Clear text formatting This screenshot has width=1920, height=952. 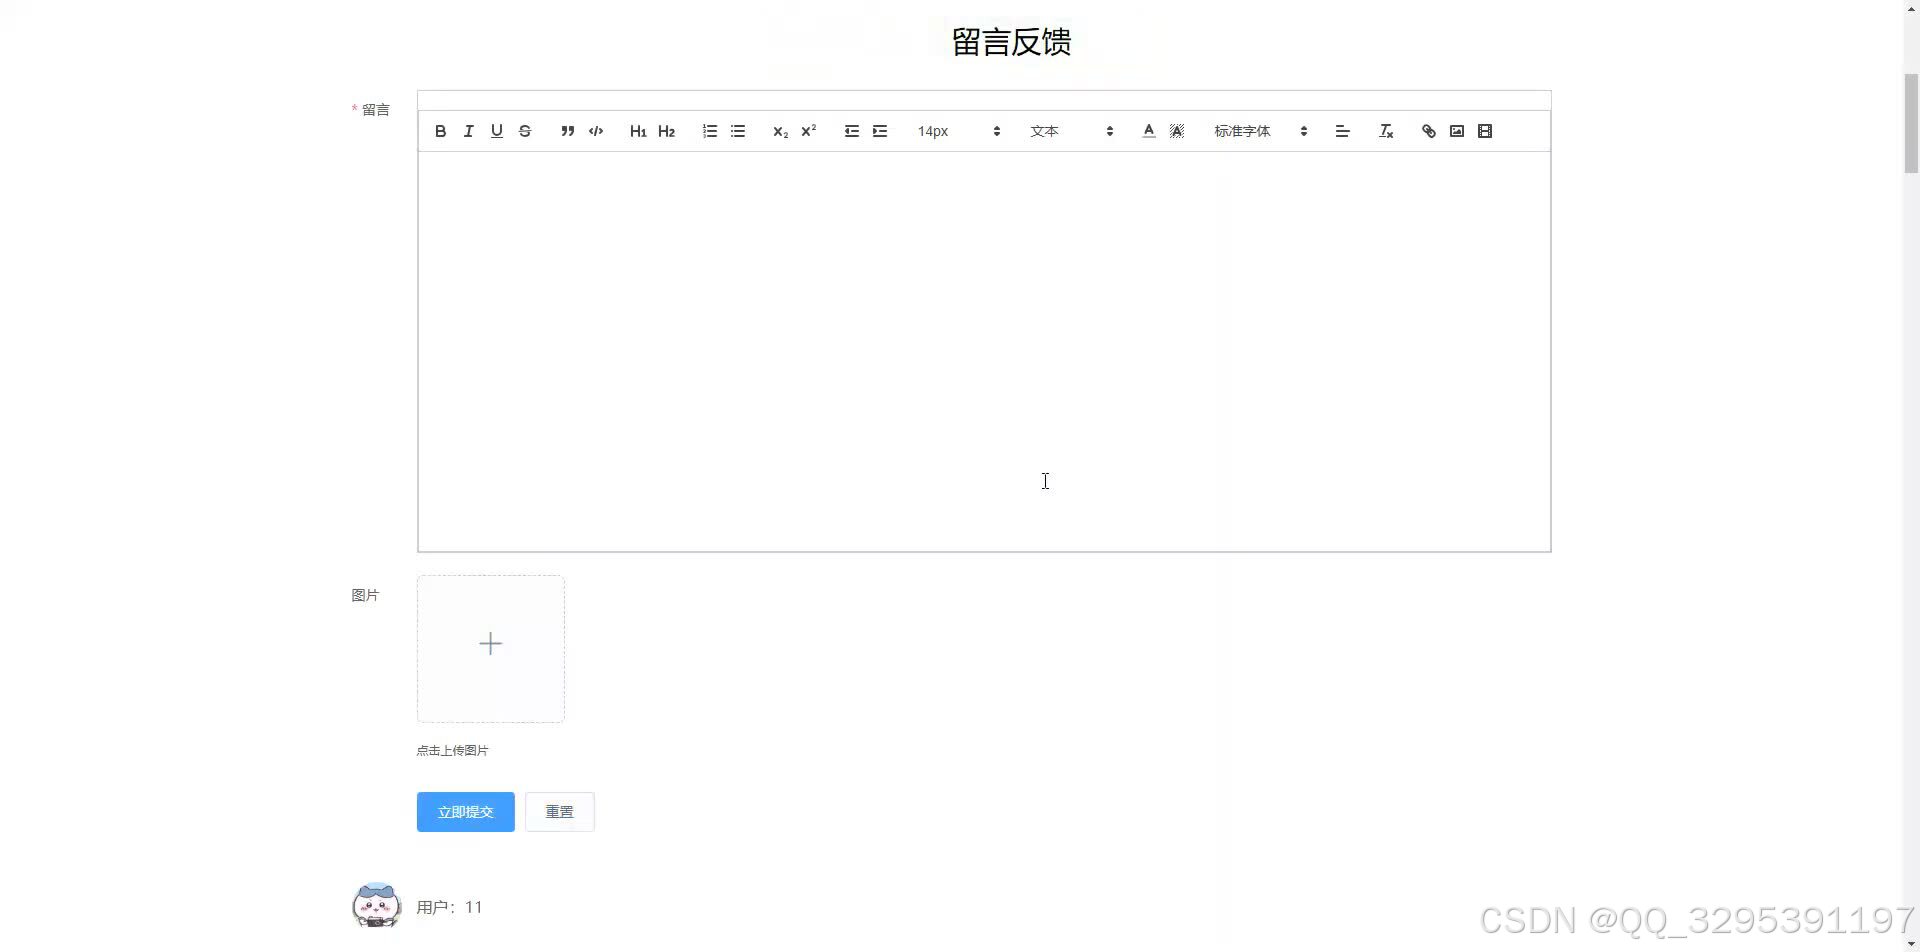tap(1385, 131)
